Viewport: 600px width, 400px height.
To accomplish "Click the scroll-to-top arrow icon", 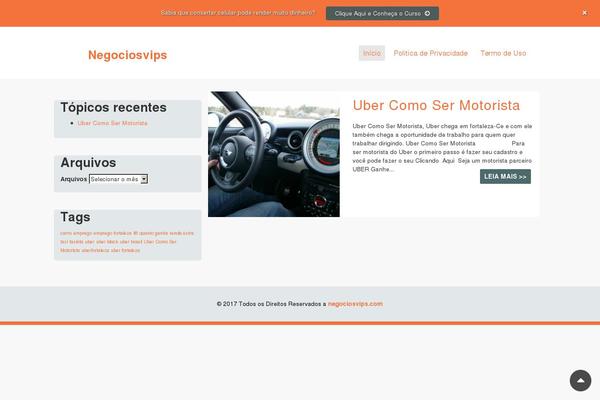I will tap(580, 380).
